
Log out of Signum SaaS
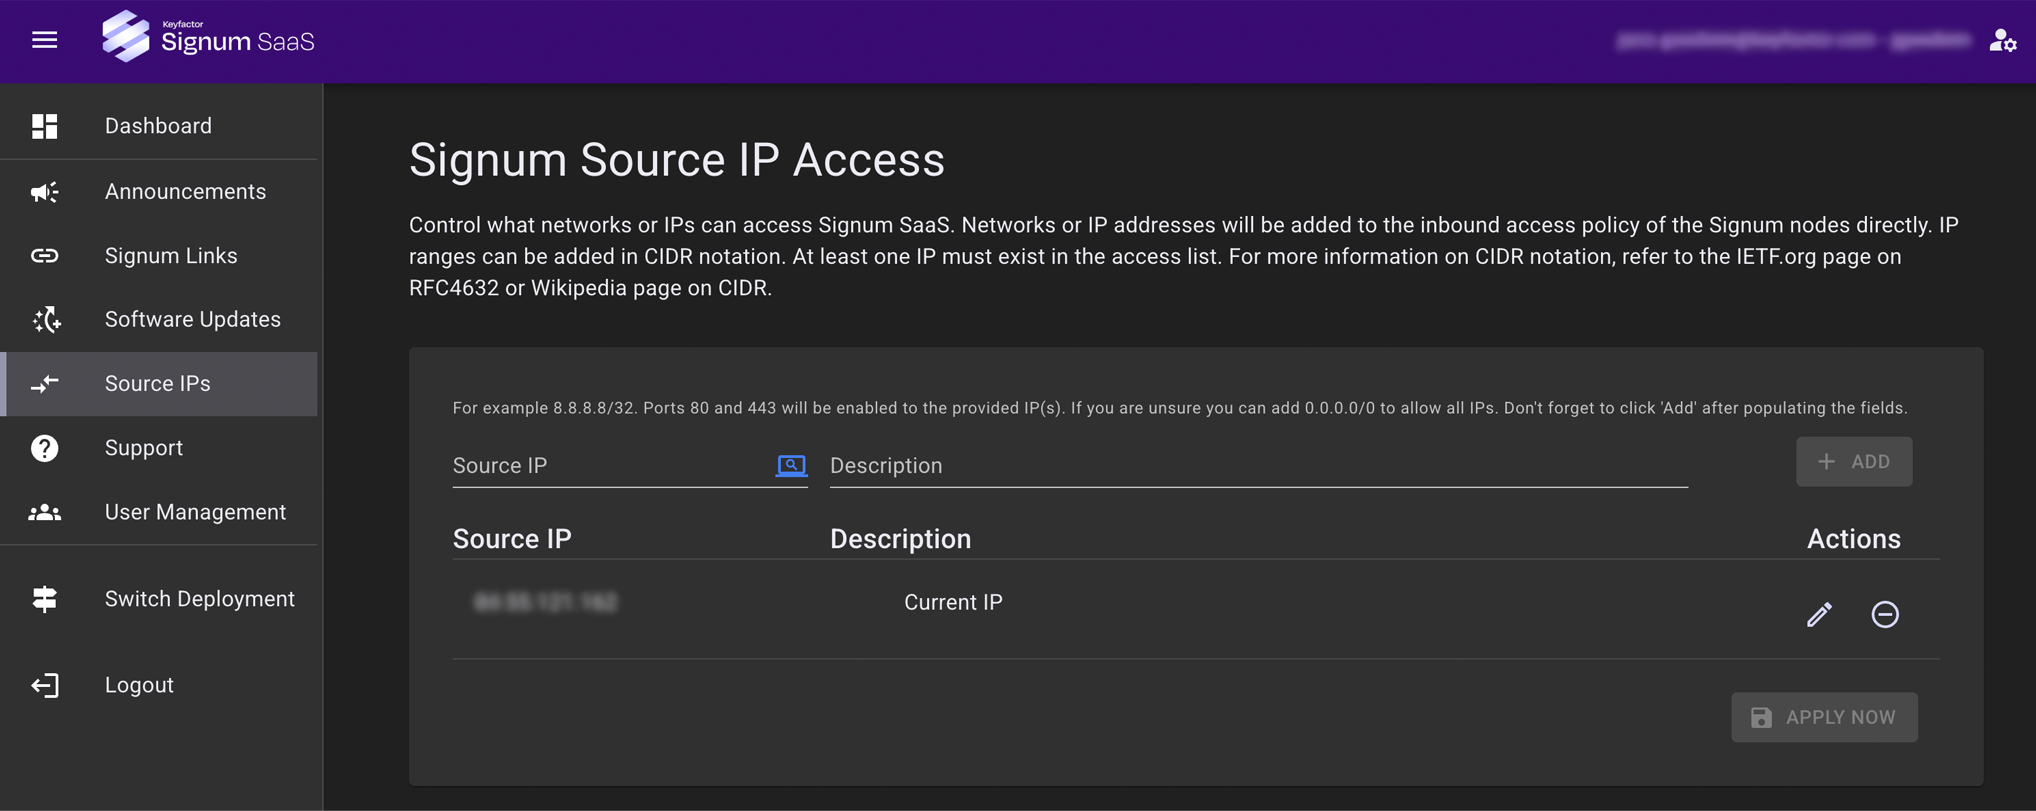(139, 685)
